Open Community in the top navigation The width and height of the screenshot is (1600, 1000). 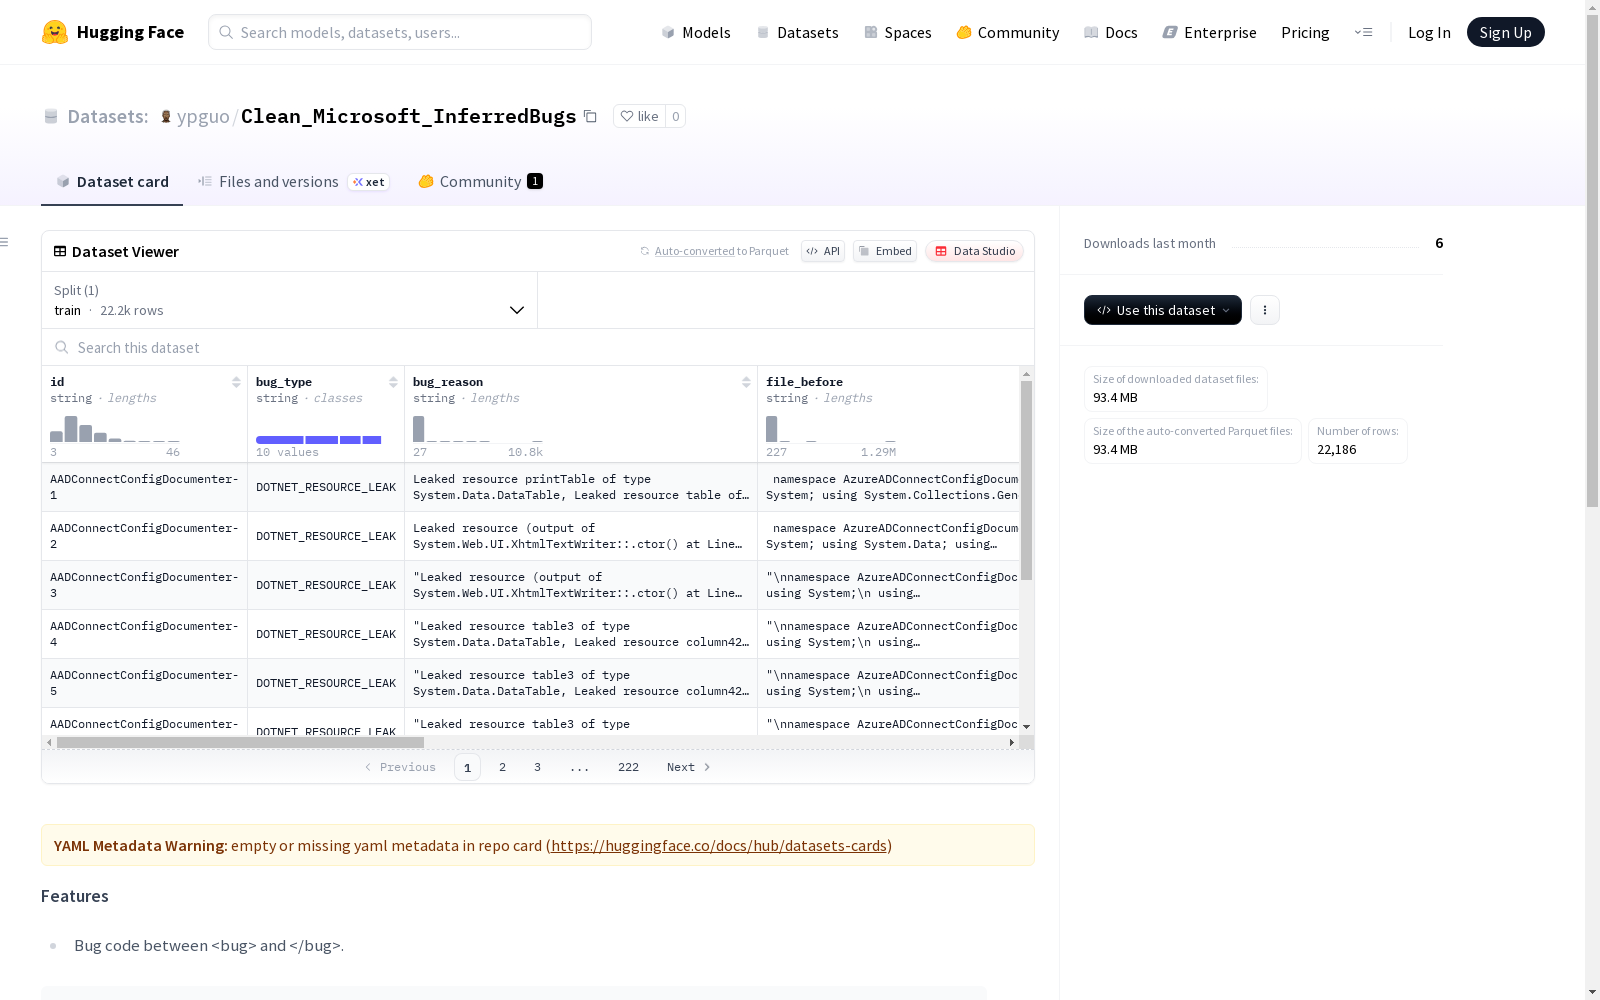click(1008, 32)
